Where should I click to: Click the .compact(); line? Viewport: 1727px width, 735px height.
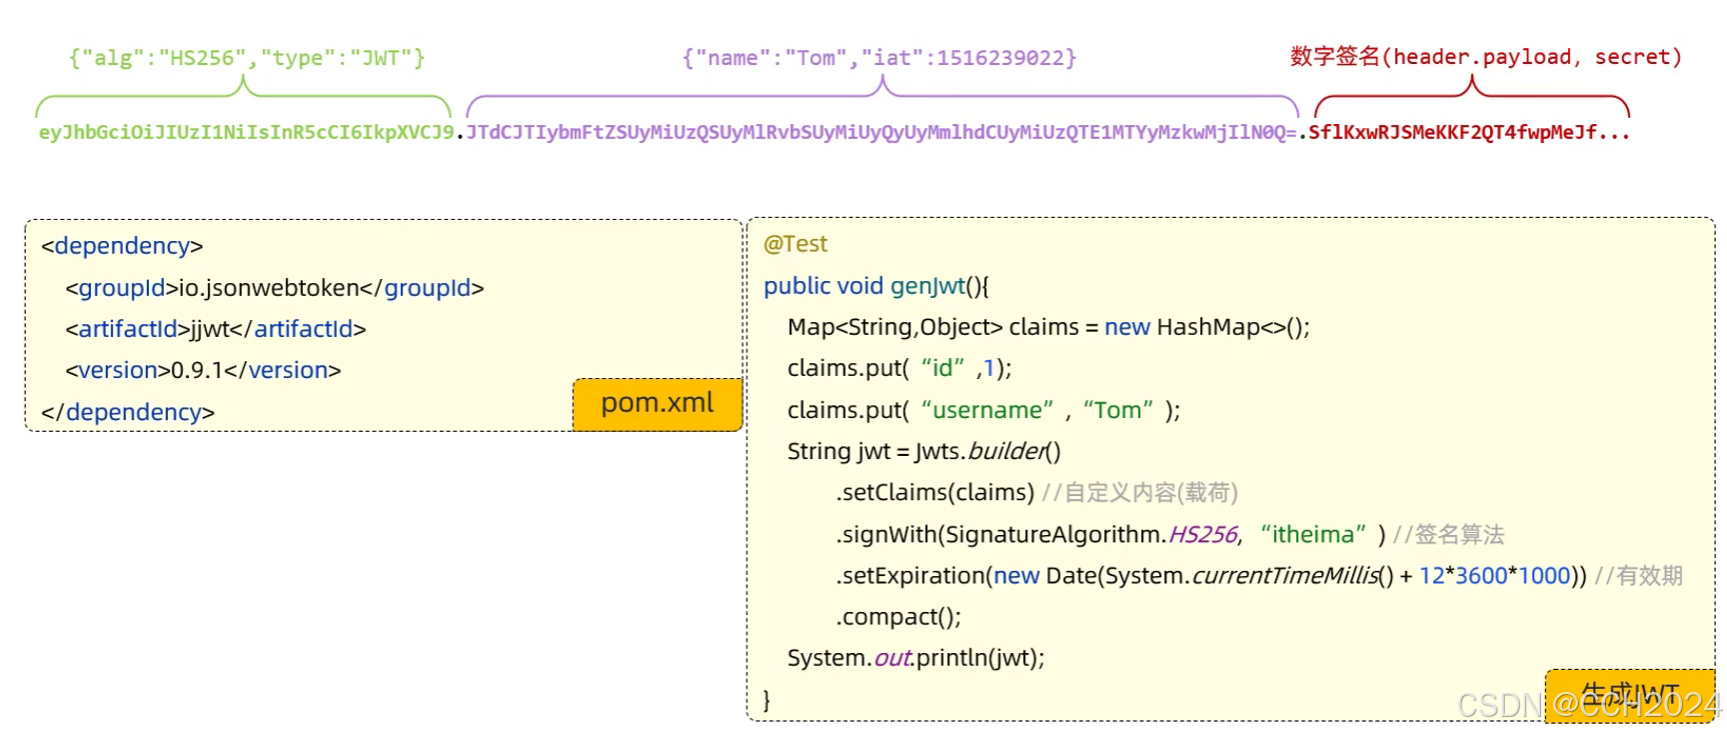click(898, 617)
